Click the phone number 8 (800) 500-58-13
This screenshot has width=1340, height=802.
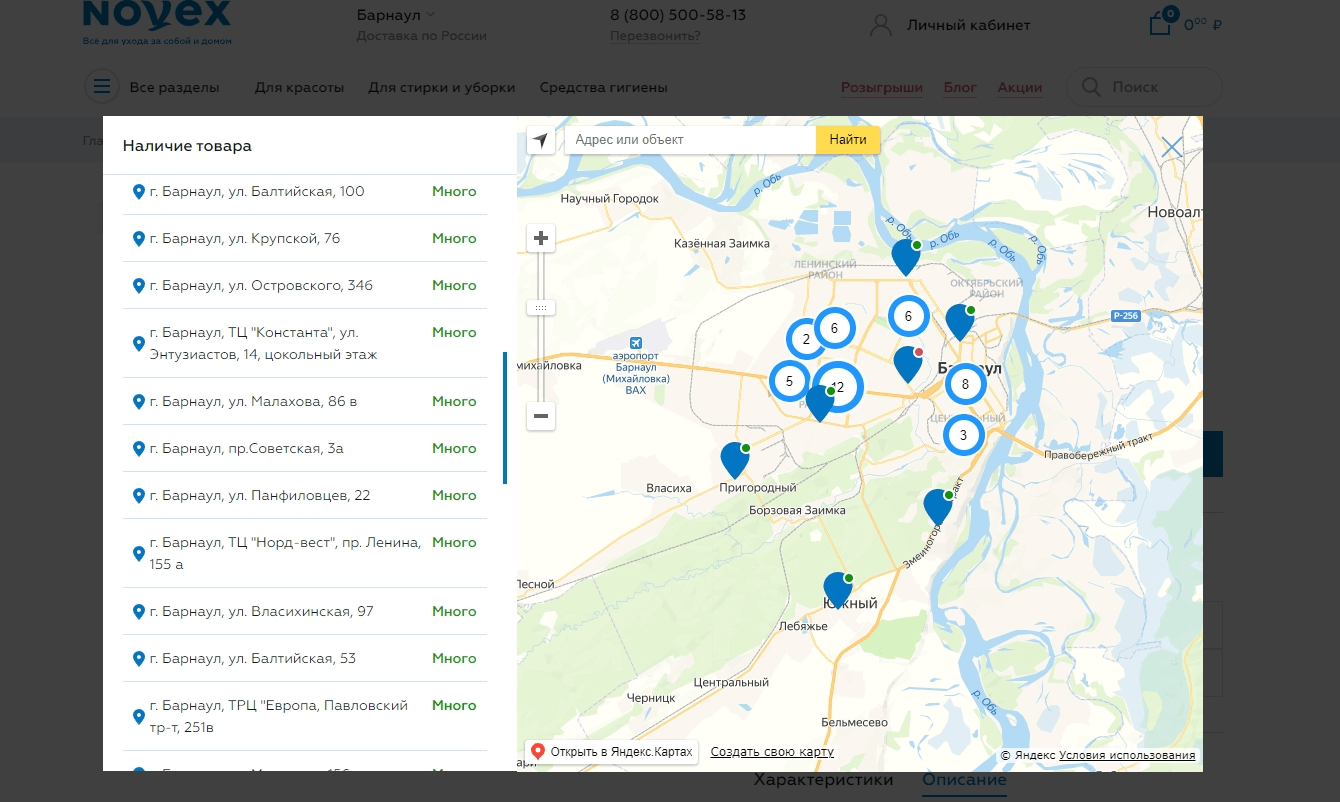(678, 15)
